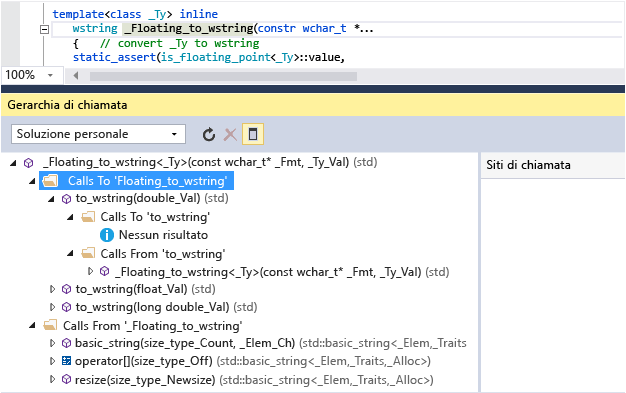Image resolution: width=626 pixels, height=393 pixels.
Task: Select the 'Calls To Floating_to_wstring' row
Action: coord(136,181)
